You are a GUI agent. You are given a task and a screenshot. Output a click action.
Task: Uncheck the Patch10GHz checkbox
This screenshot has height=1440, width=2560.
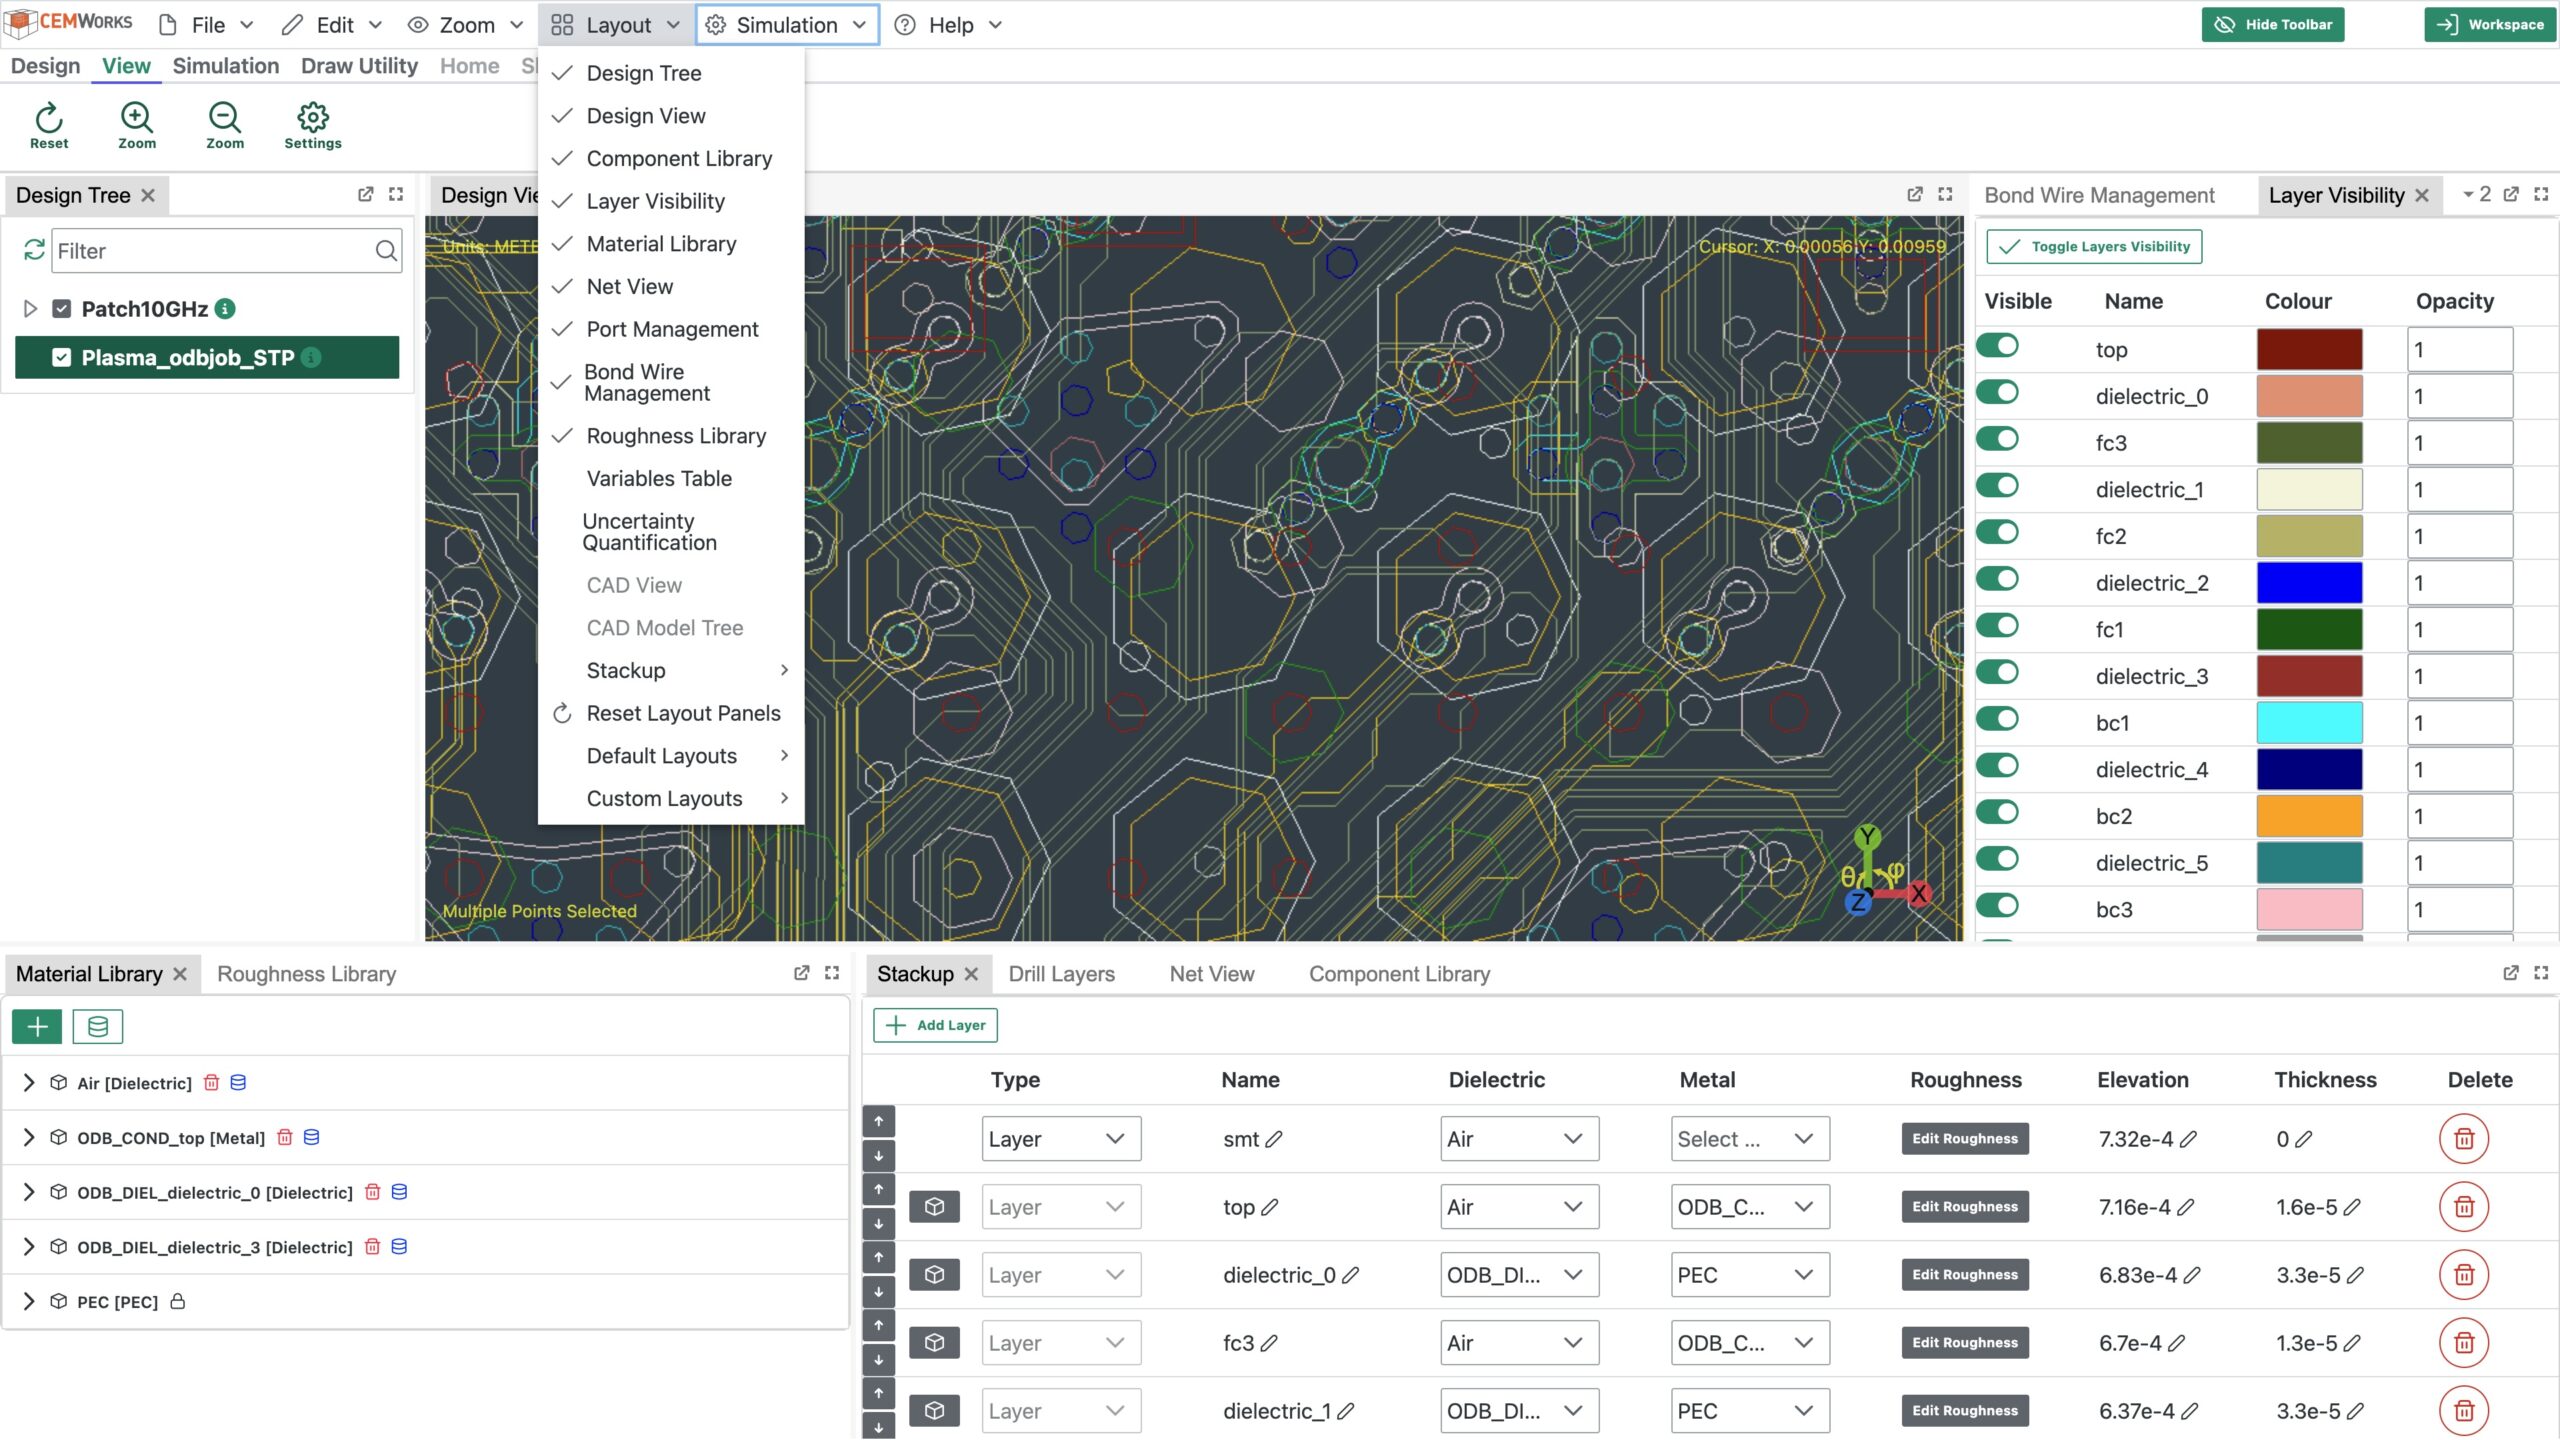(62, 309)
